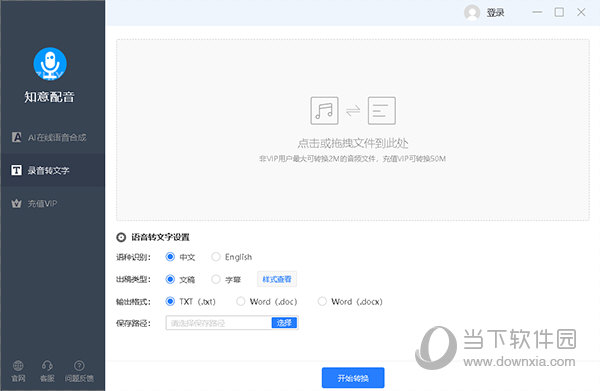
Task: Click the 样式查看 button
Action: click(277, 279)
